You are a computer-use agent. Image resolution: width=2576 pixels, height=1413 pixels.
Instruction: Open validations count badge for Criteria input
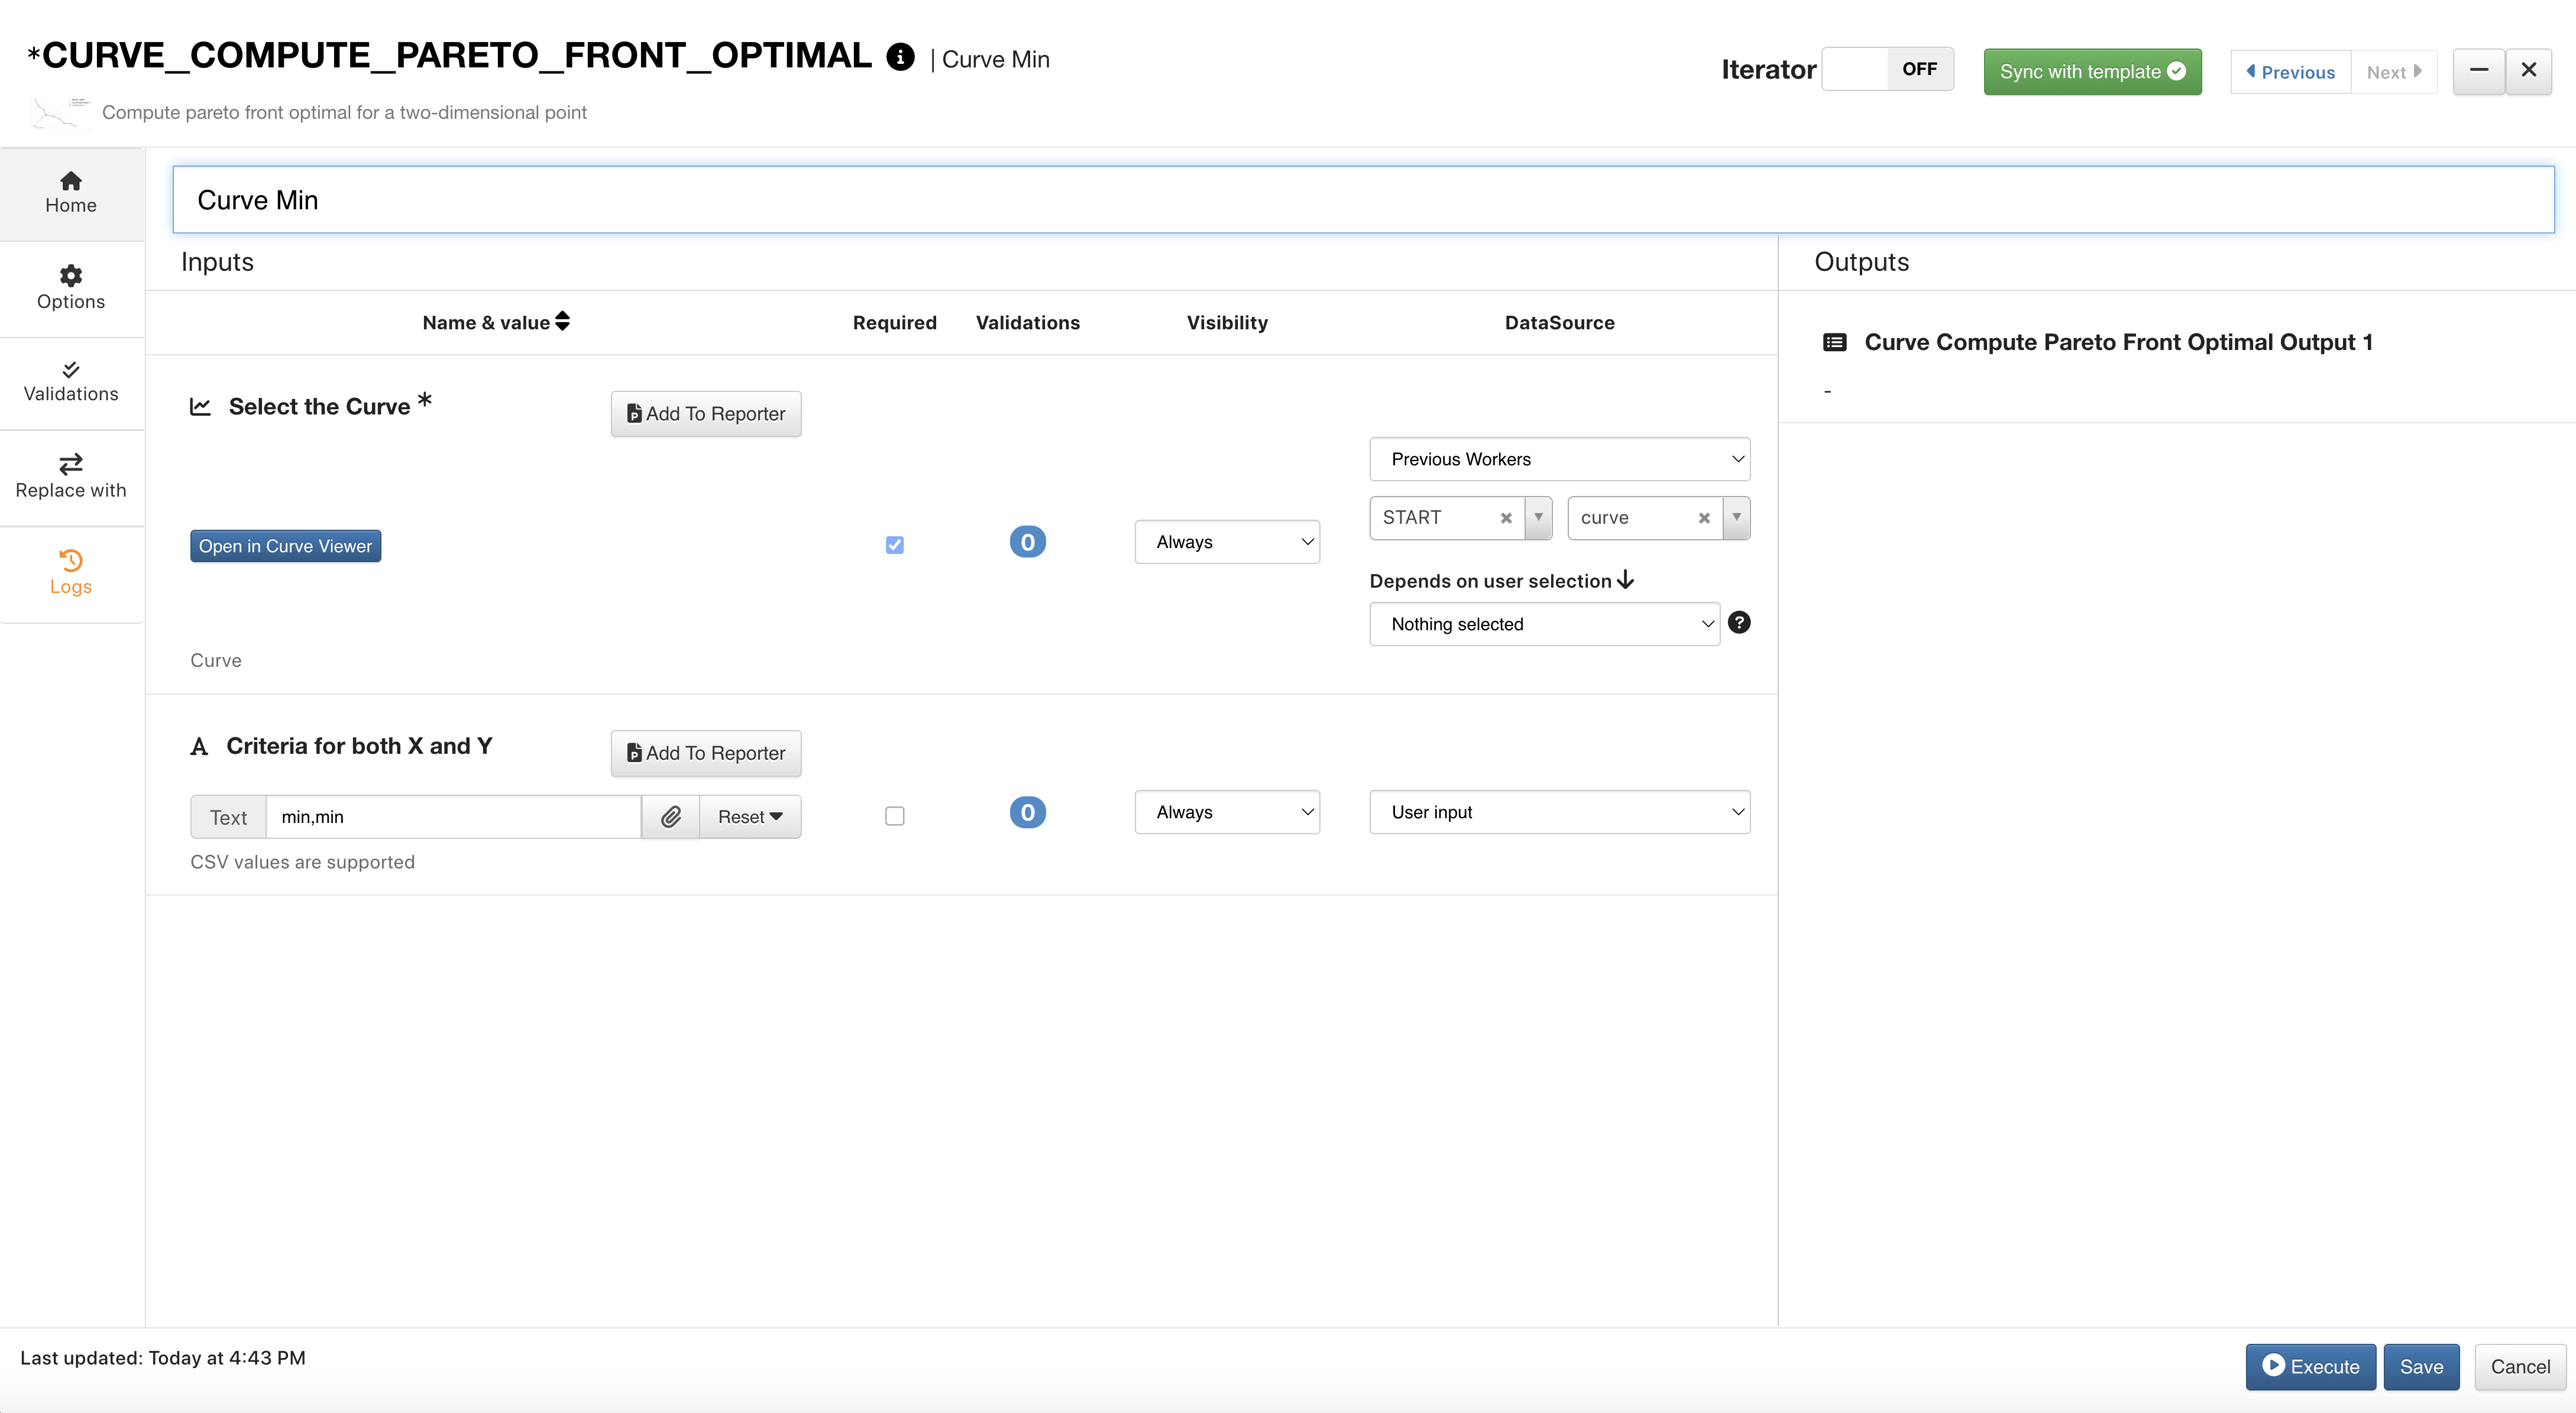tap(1028, 812)
